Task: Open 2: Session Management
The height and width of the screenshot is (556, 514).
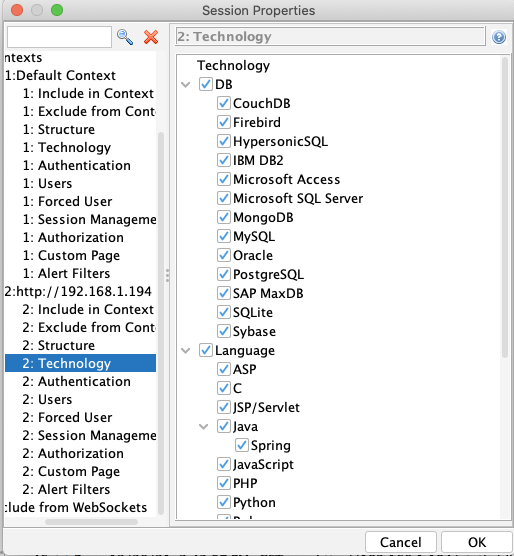Action: click(x=89, y=435)
